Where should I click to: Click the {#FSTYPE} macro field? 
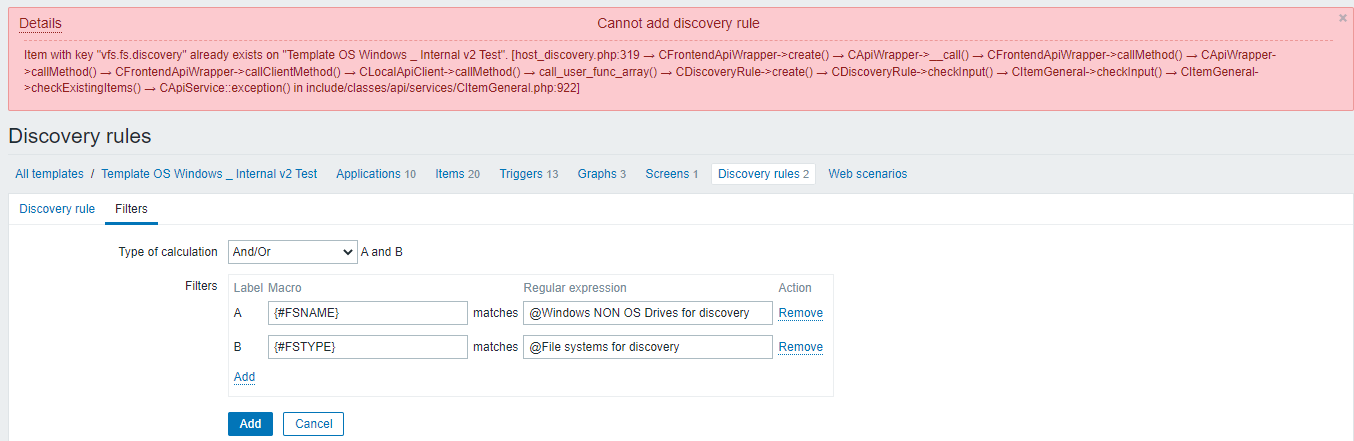(368, 347)
